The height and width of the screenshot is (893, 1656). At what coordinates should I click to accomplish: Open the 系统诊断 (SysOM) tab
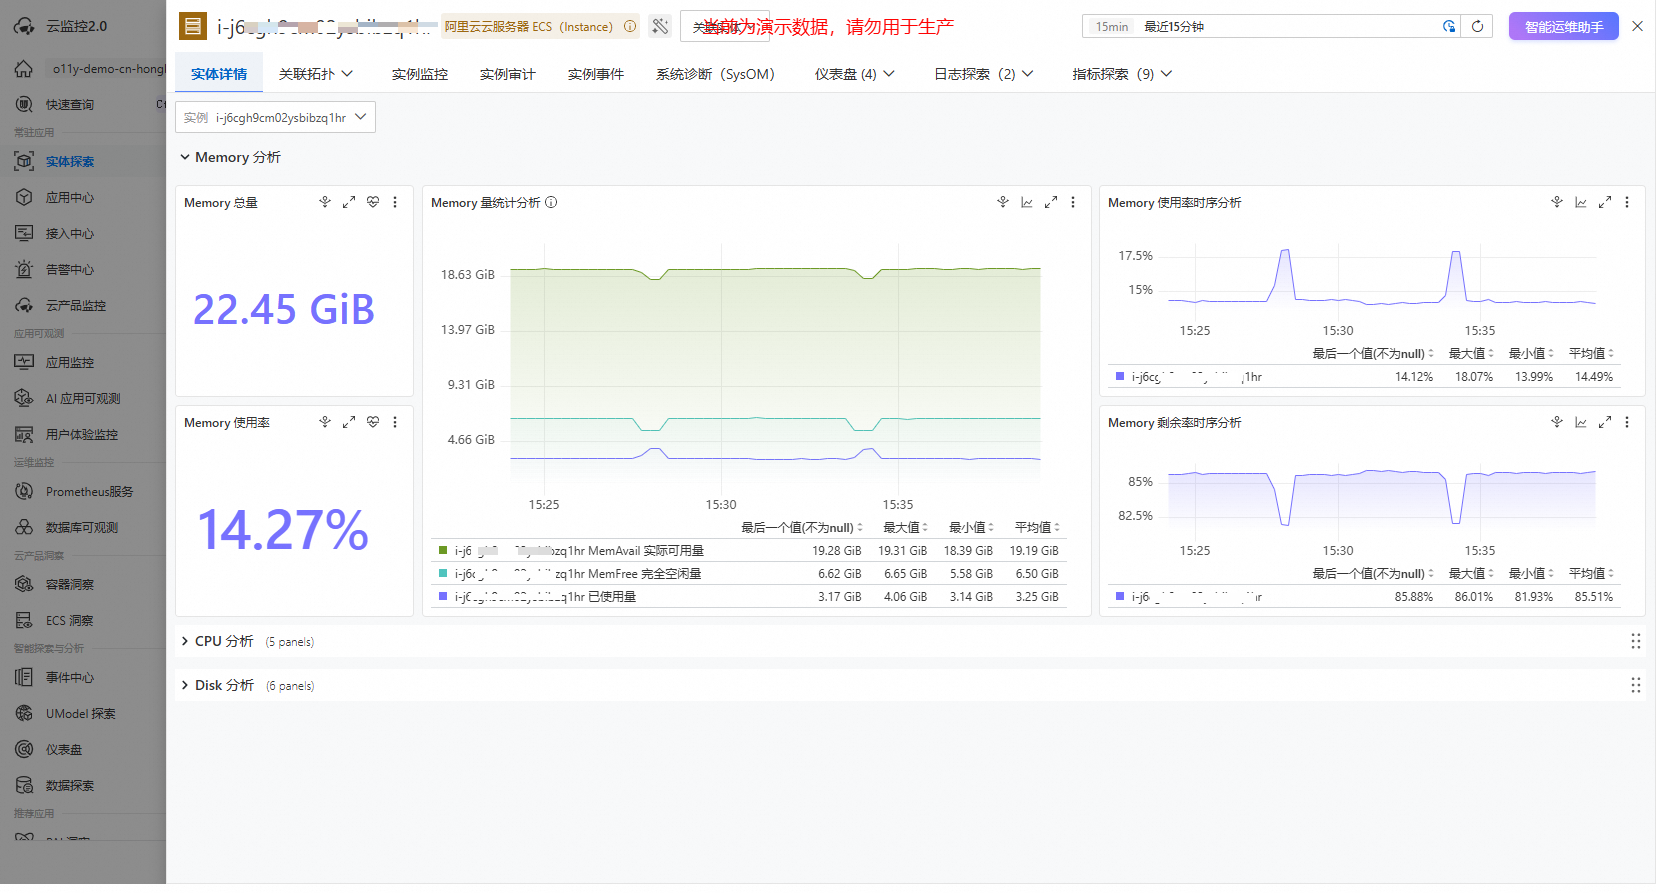tap(715, 74)
